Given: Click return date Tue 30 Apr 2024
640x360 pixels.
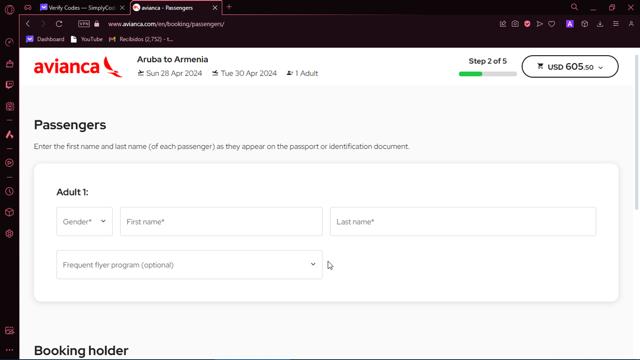Looking at the screenshot, I should click(244, 73).
